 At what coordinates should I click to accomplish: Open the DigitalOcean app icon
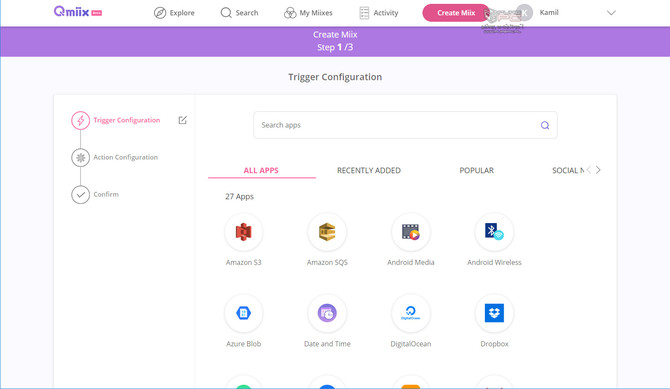411,313
